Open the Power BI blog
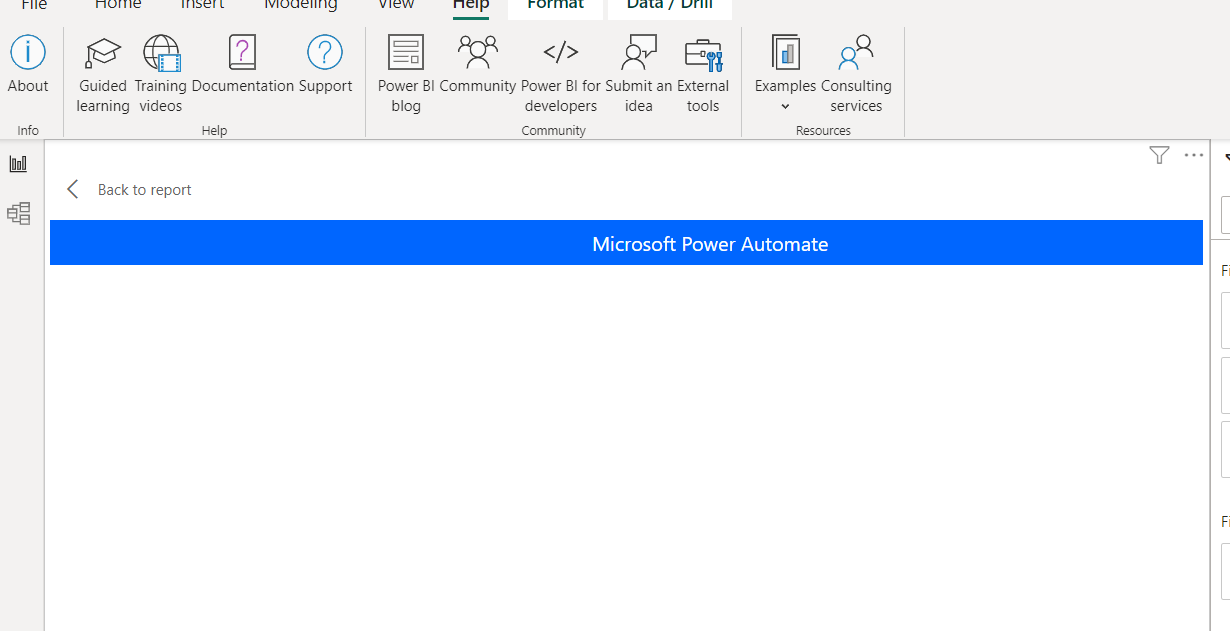The height and width of the screenshot is (631, 1230). (x=406, y=75)
